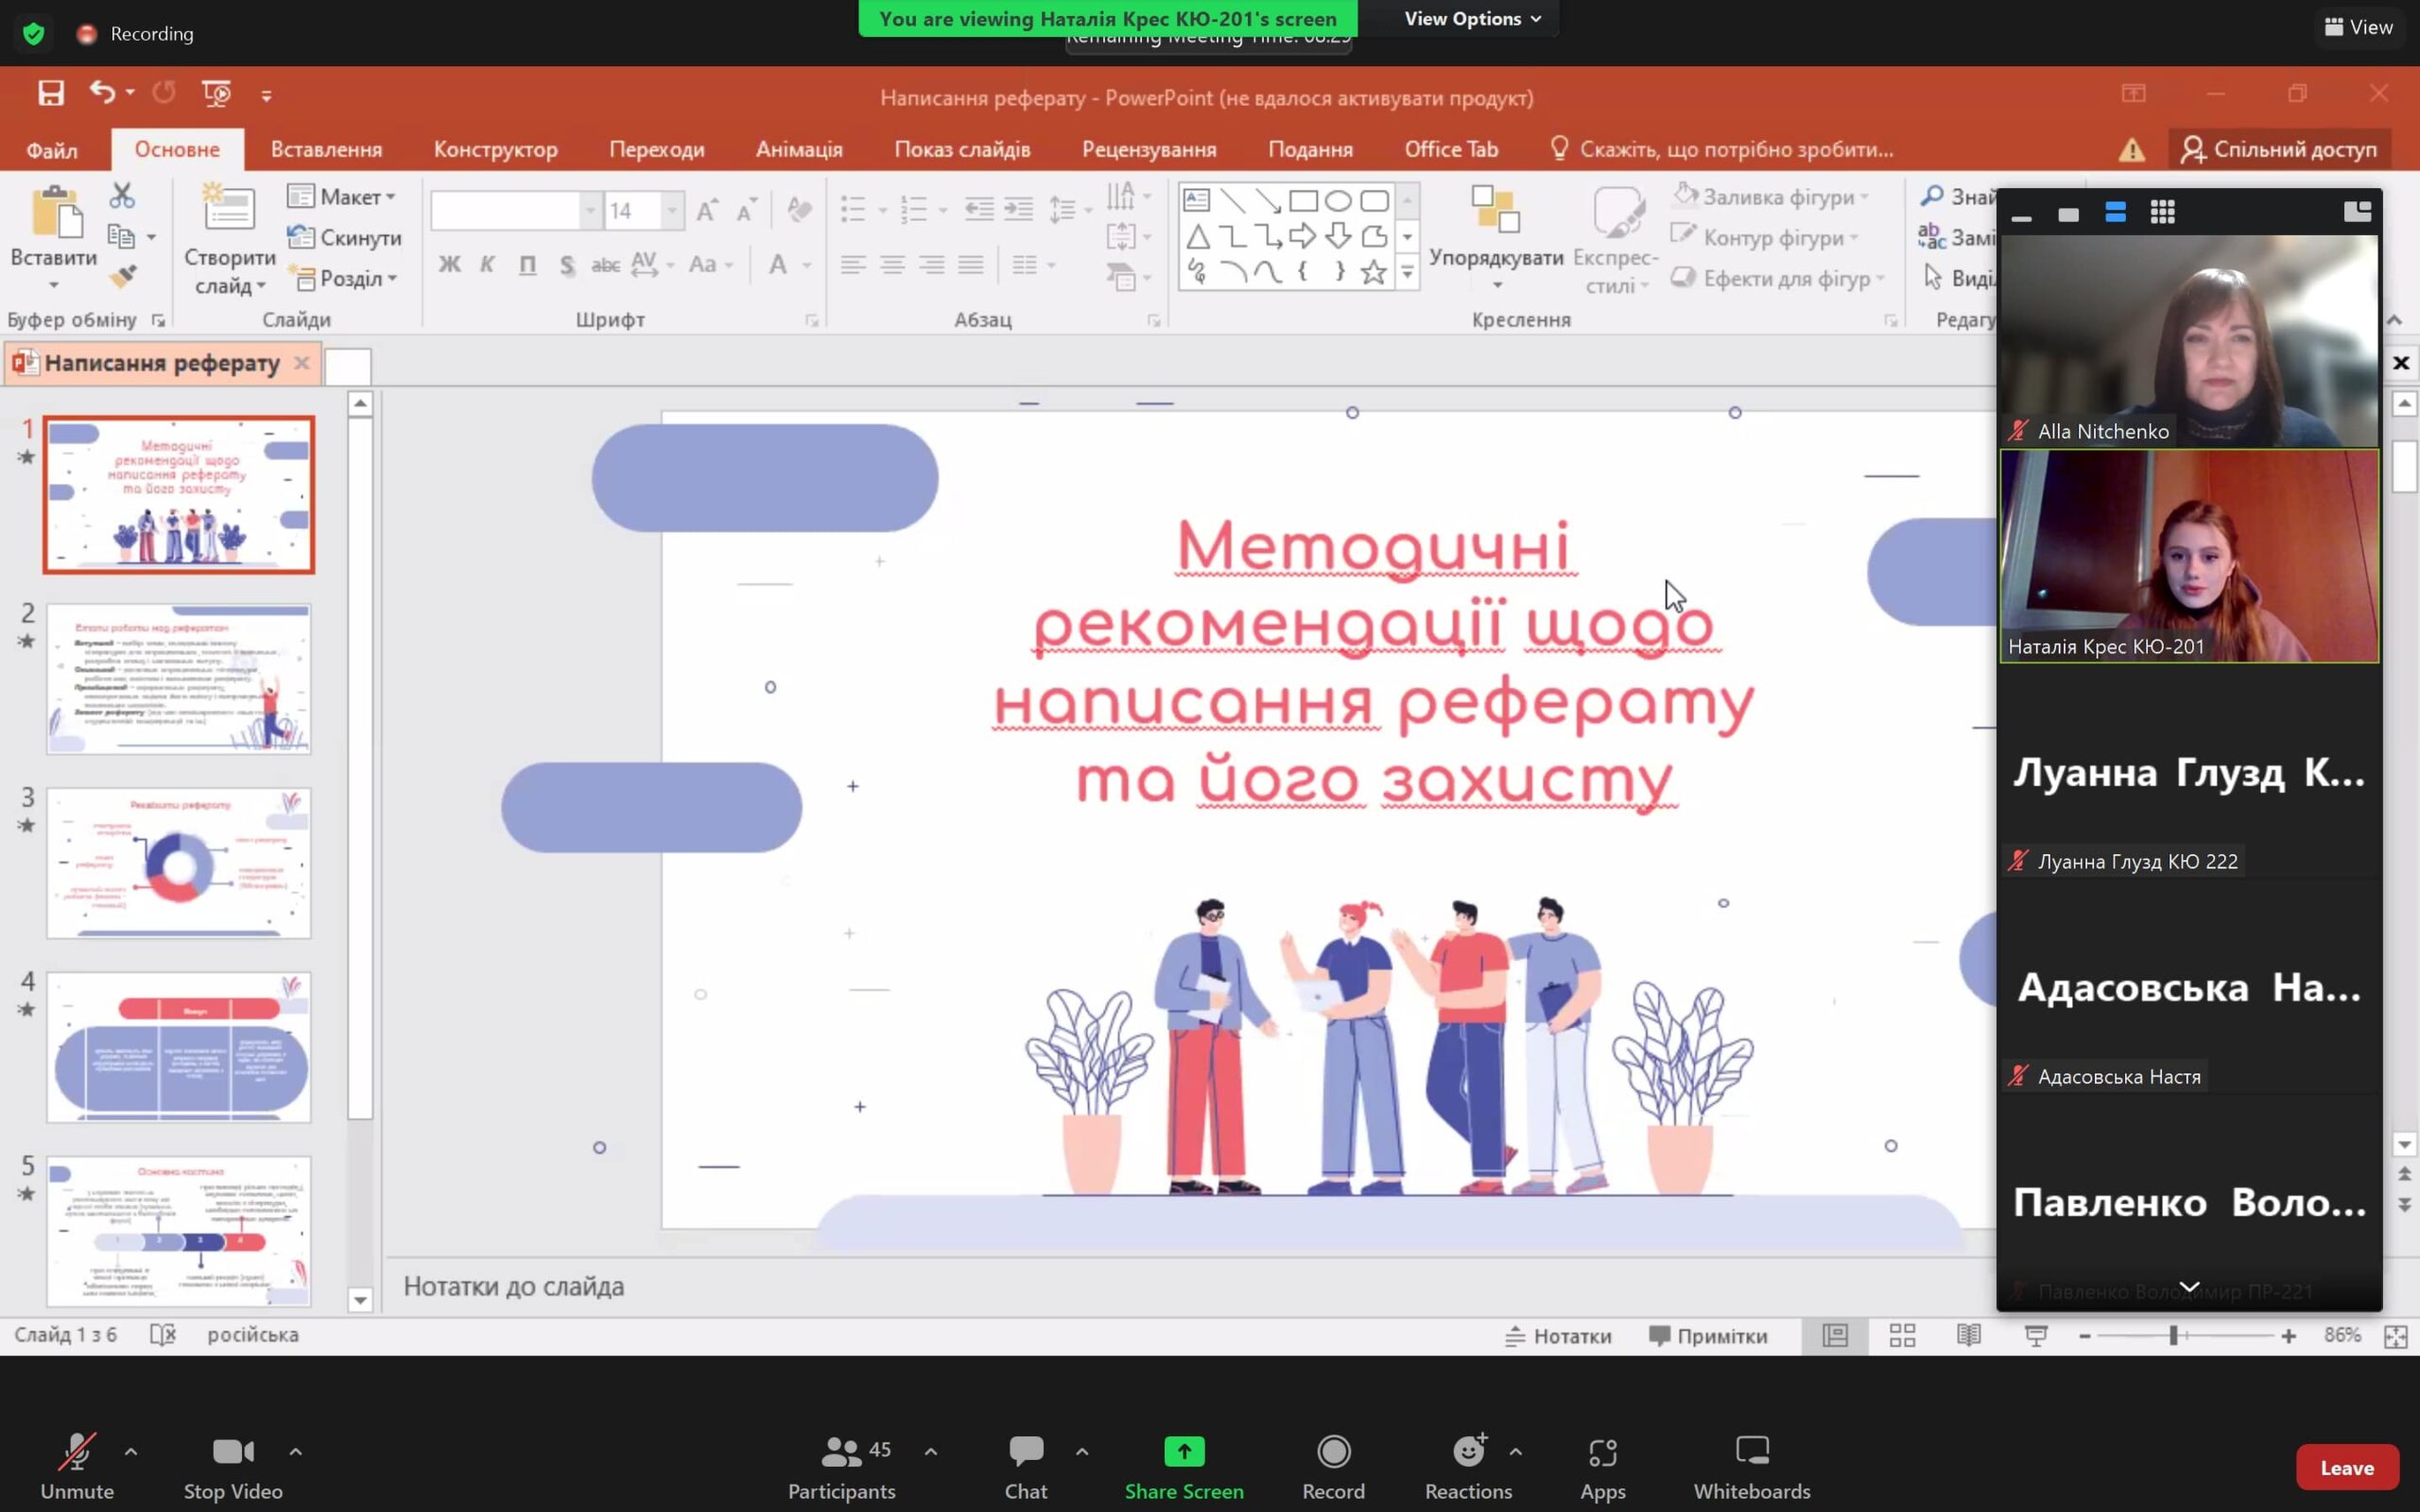
Task: Open Ефекти для фігур dropdown
Action: click(x=1778, y=278)
